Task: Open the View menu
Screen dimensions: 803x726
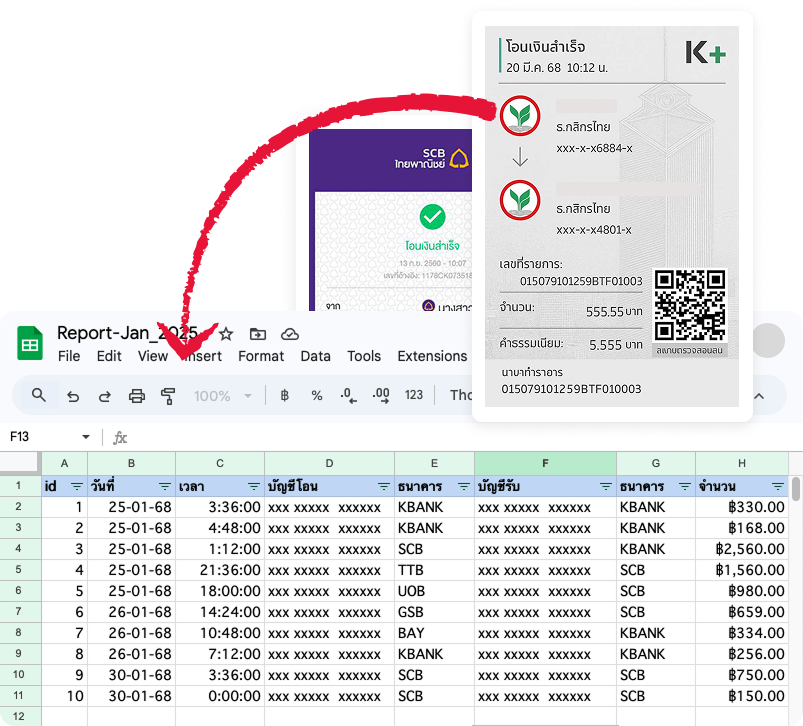Action: pos(153,356)
